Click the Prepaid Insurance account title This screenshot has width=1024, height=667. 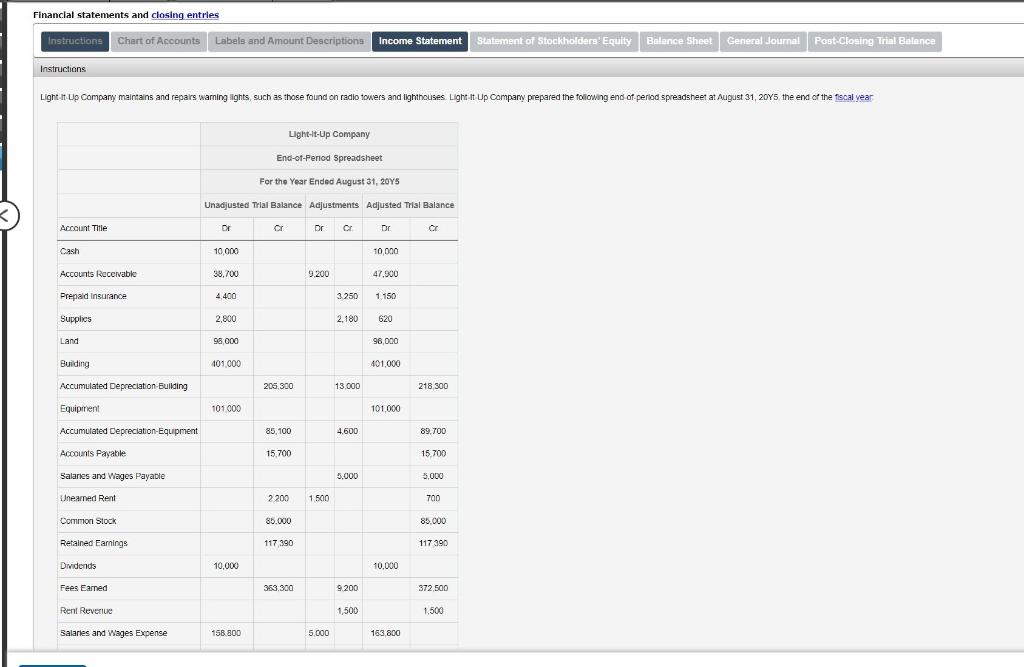pos(93,297)
